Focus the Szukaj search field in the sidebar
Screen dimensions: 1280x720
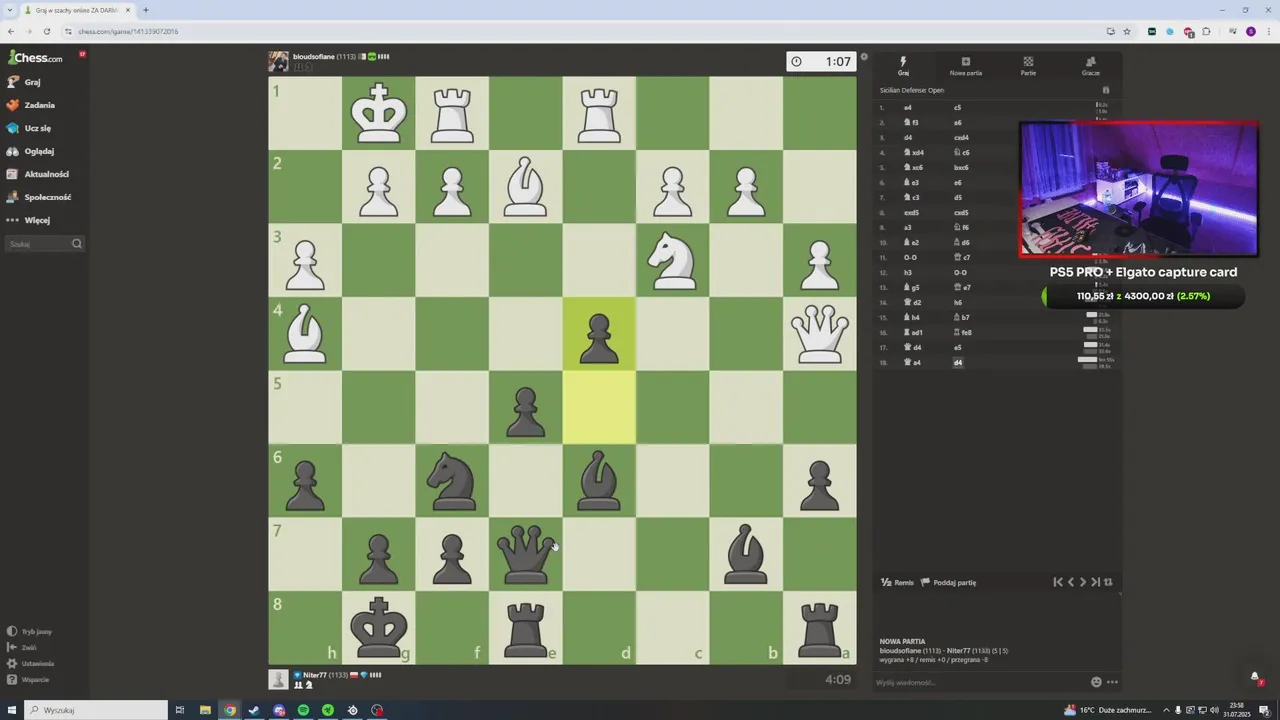click(x=45, y=244)
